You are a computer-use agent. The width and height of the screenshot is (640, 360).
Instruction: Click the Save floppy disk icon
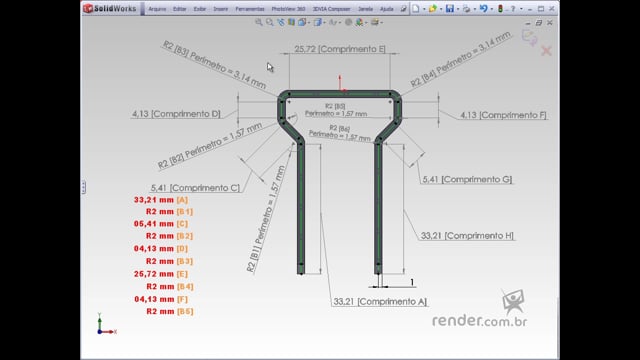(449, 9)
